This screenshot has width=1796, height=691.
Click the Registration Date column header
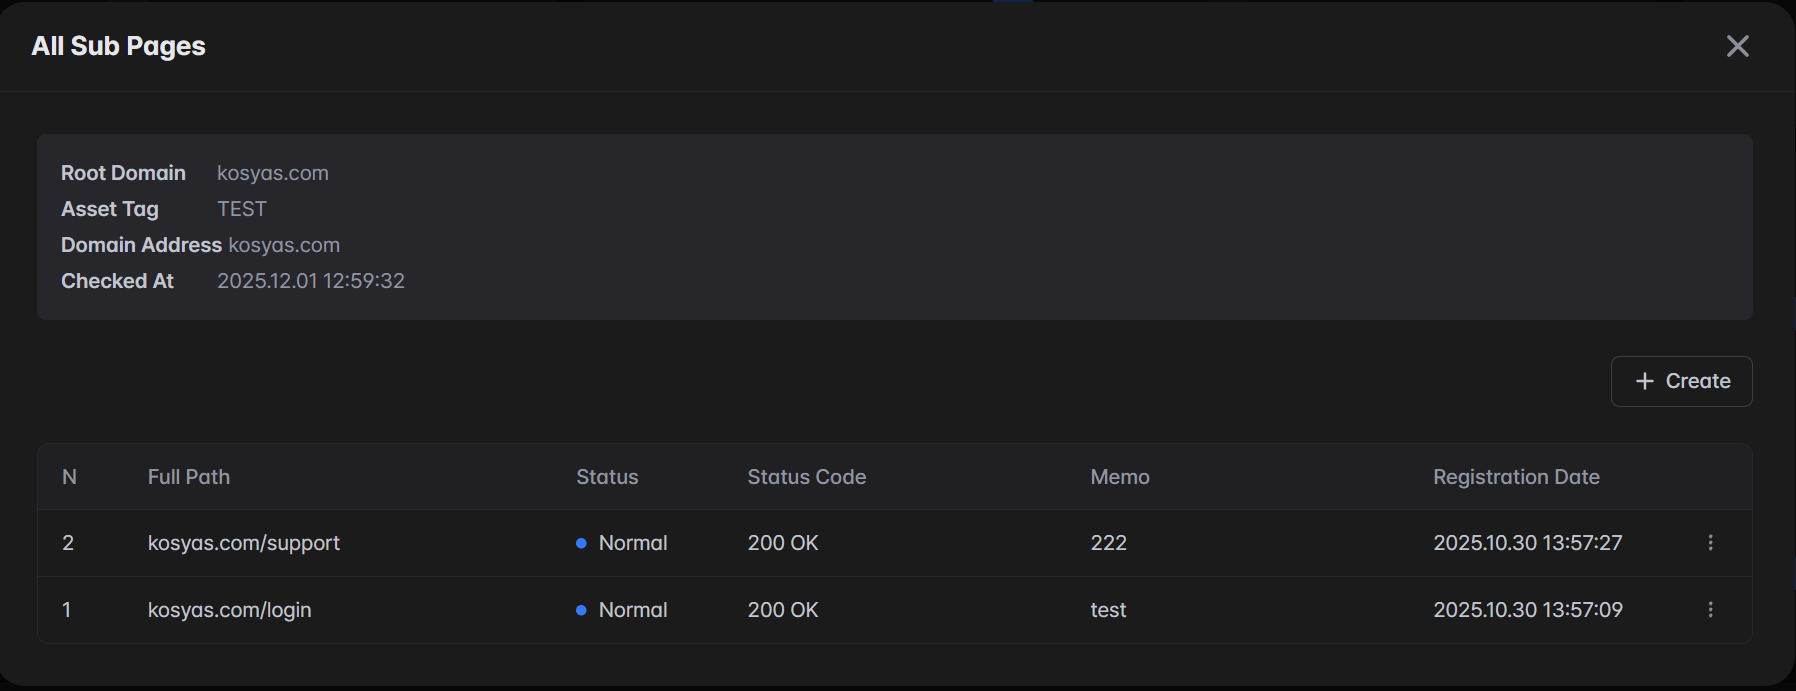(1515, 477)
